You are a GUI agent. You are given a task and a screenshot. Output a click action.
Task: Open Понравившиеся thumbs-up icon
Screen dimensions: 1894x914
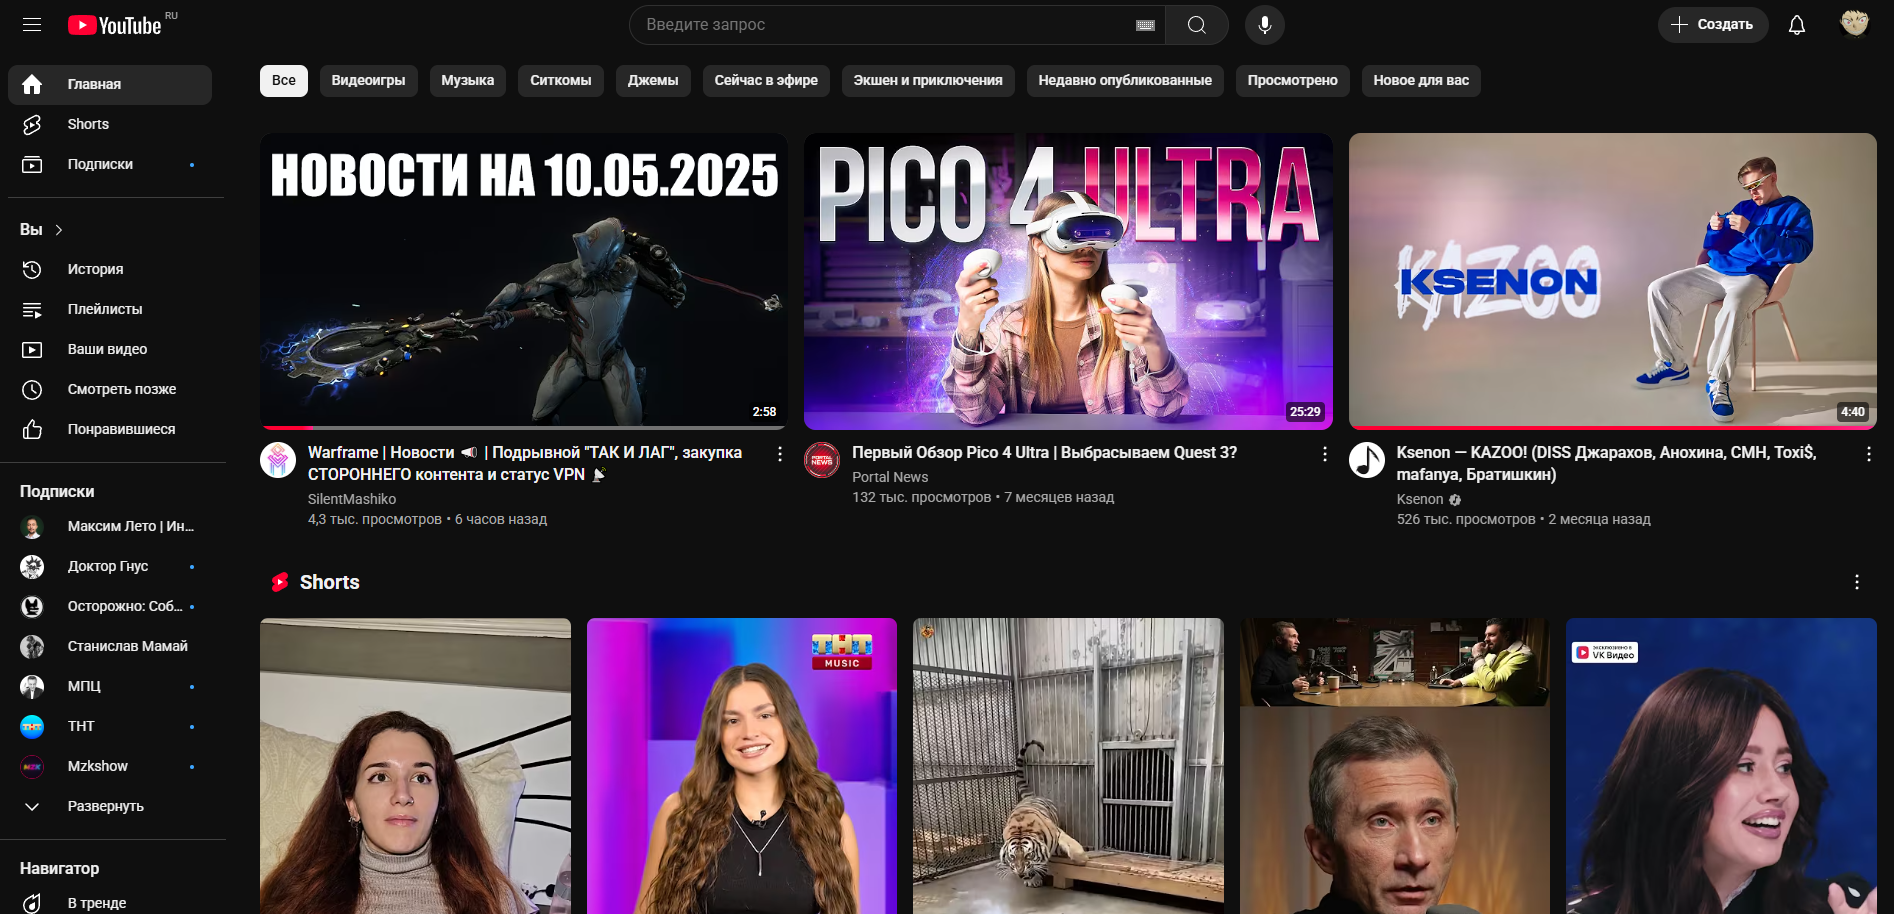32,429
